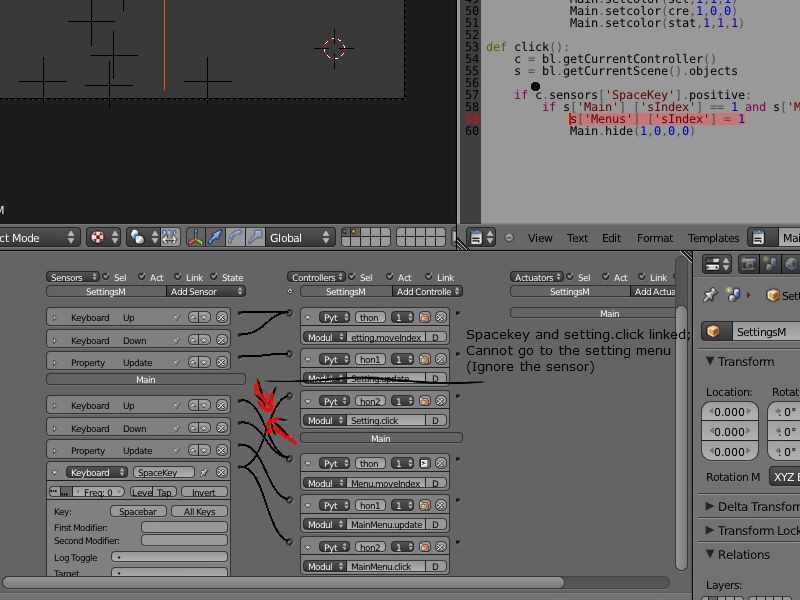
Task: Open the viewport shading sphere selector
Action: click(x=104, y=237)
